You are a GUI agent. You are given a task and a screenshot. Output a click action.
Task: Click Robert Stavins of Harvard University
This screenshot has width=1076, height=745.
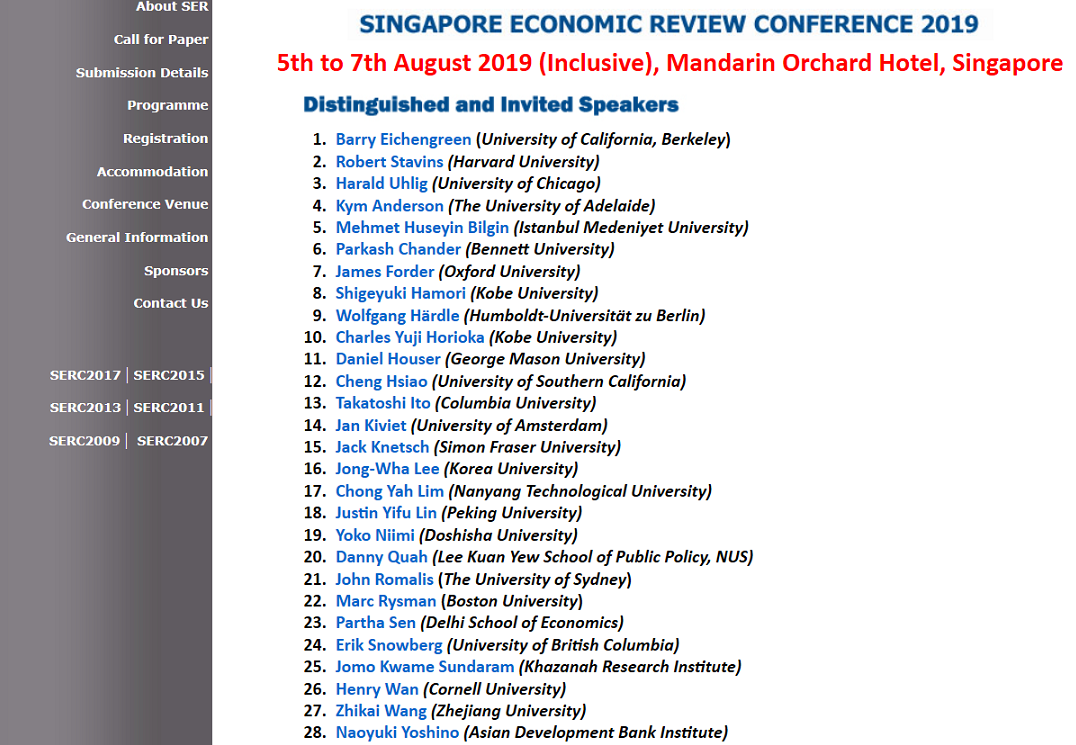[389, 161]
